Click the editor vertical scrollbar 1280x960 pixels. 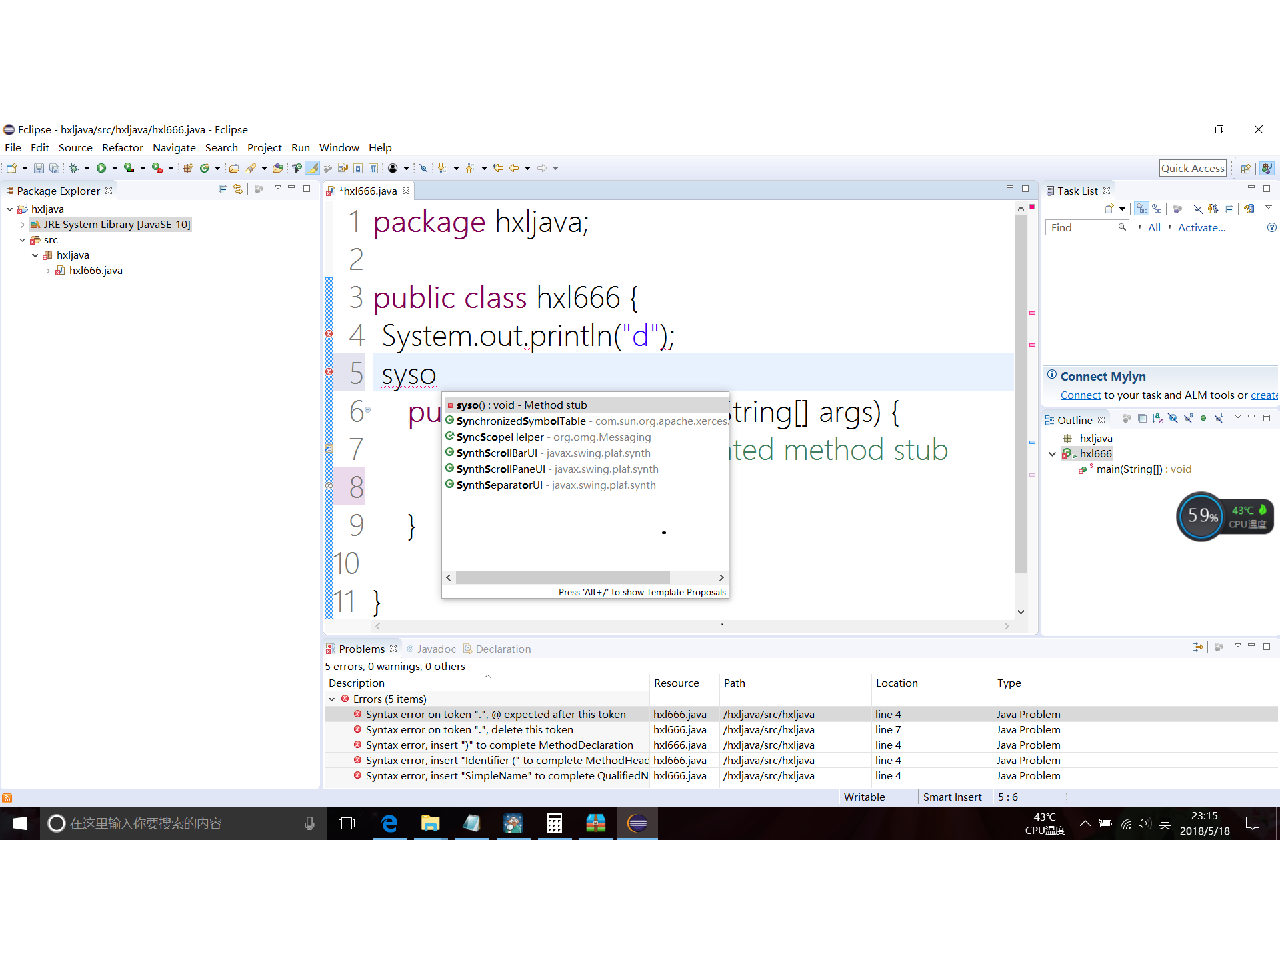1020,393
